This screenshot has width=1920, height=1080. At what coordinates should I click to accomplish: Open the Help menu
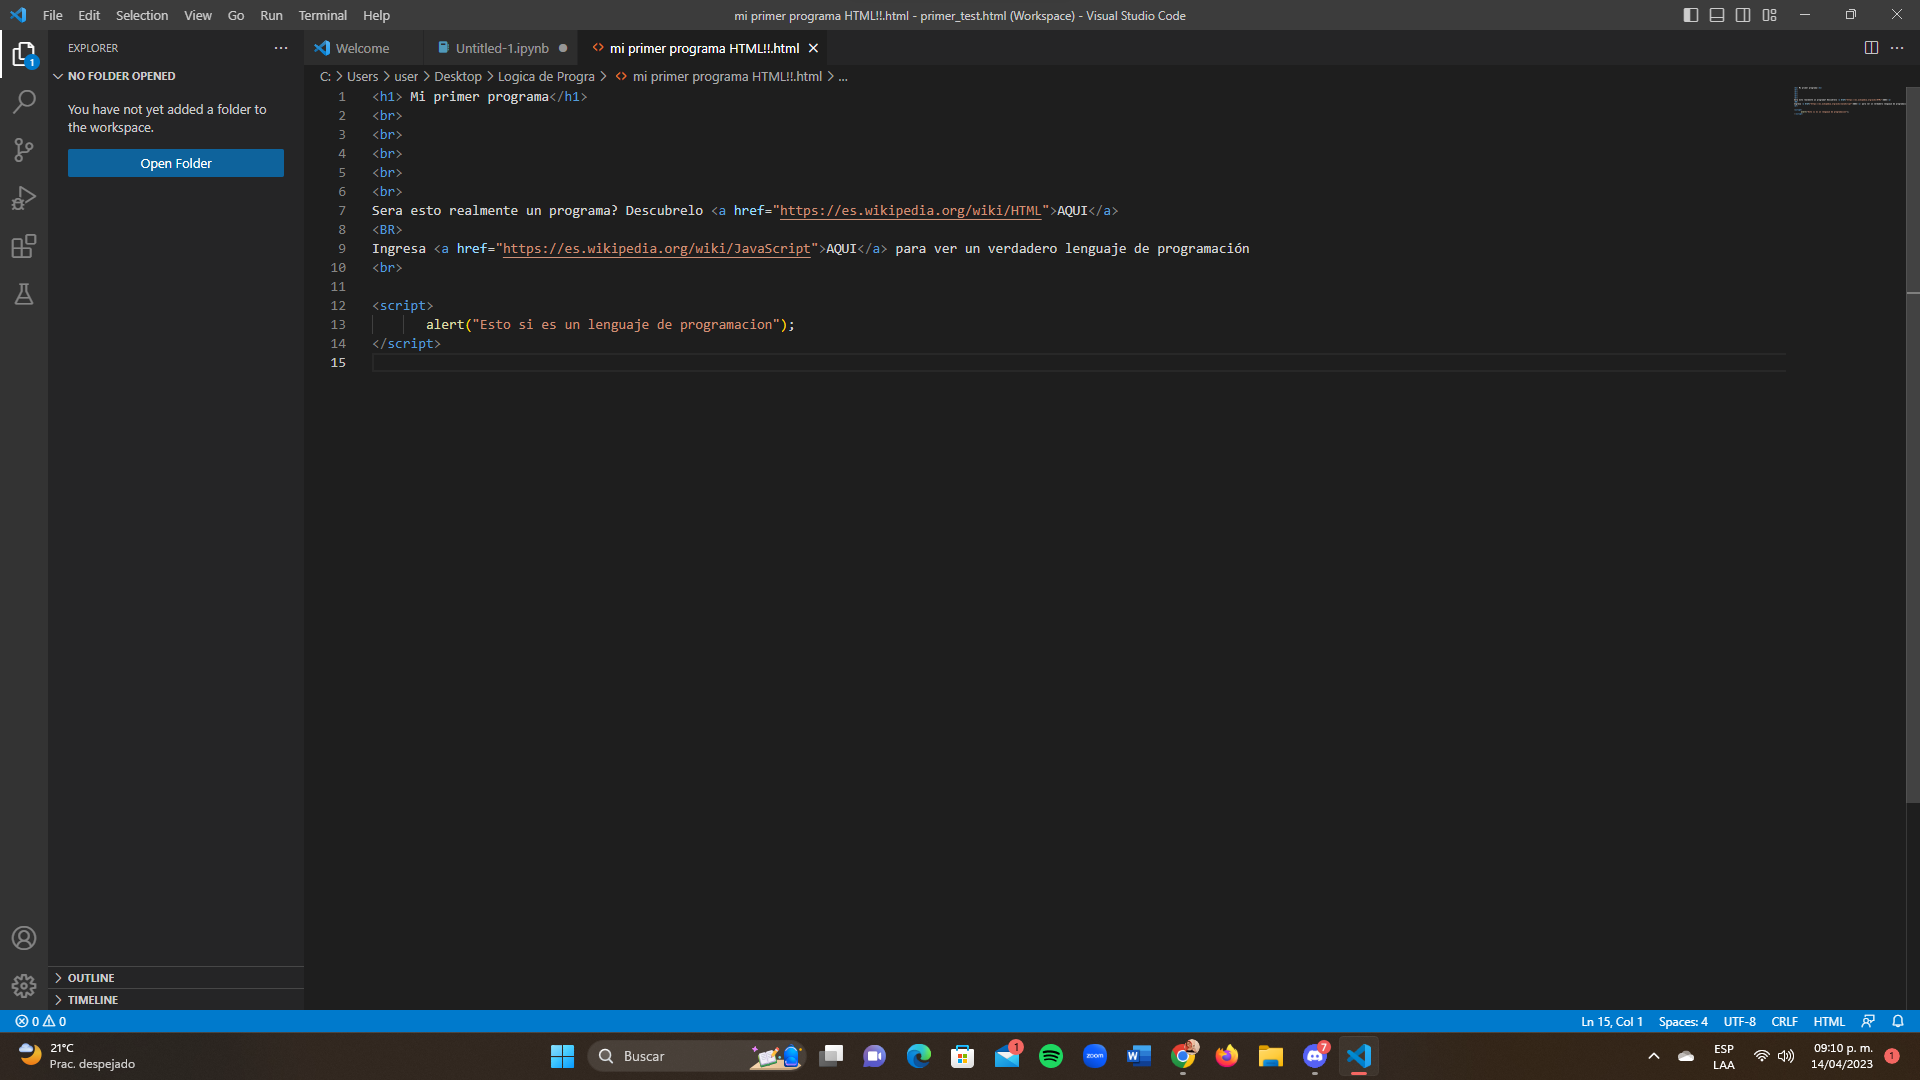(x=376, y=15)
